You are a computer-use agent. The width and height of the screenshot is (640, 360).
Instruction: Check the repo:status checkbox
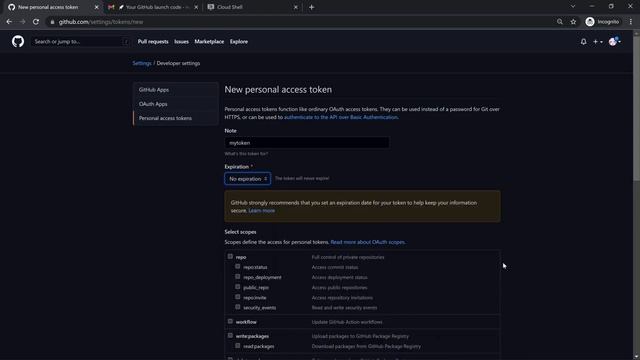click(238, 267)
